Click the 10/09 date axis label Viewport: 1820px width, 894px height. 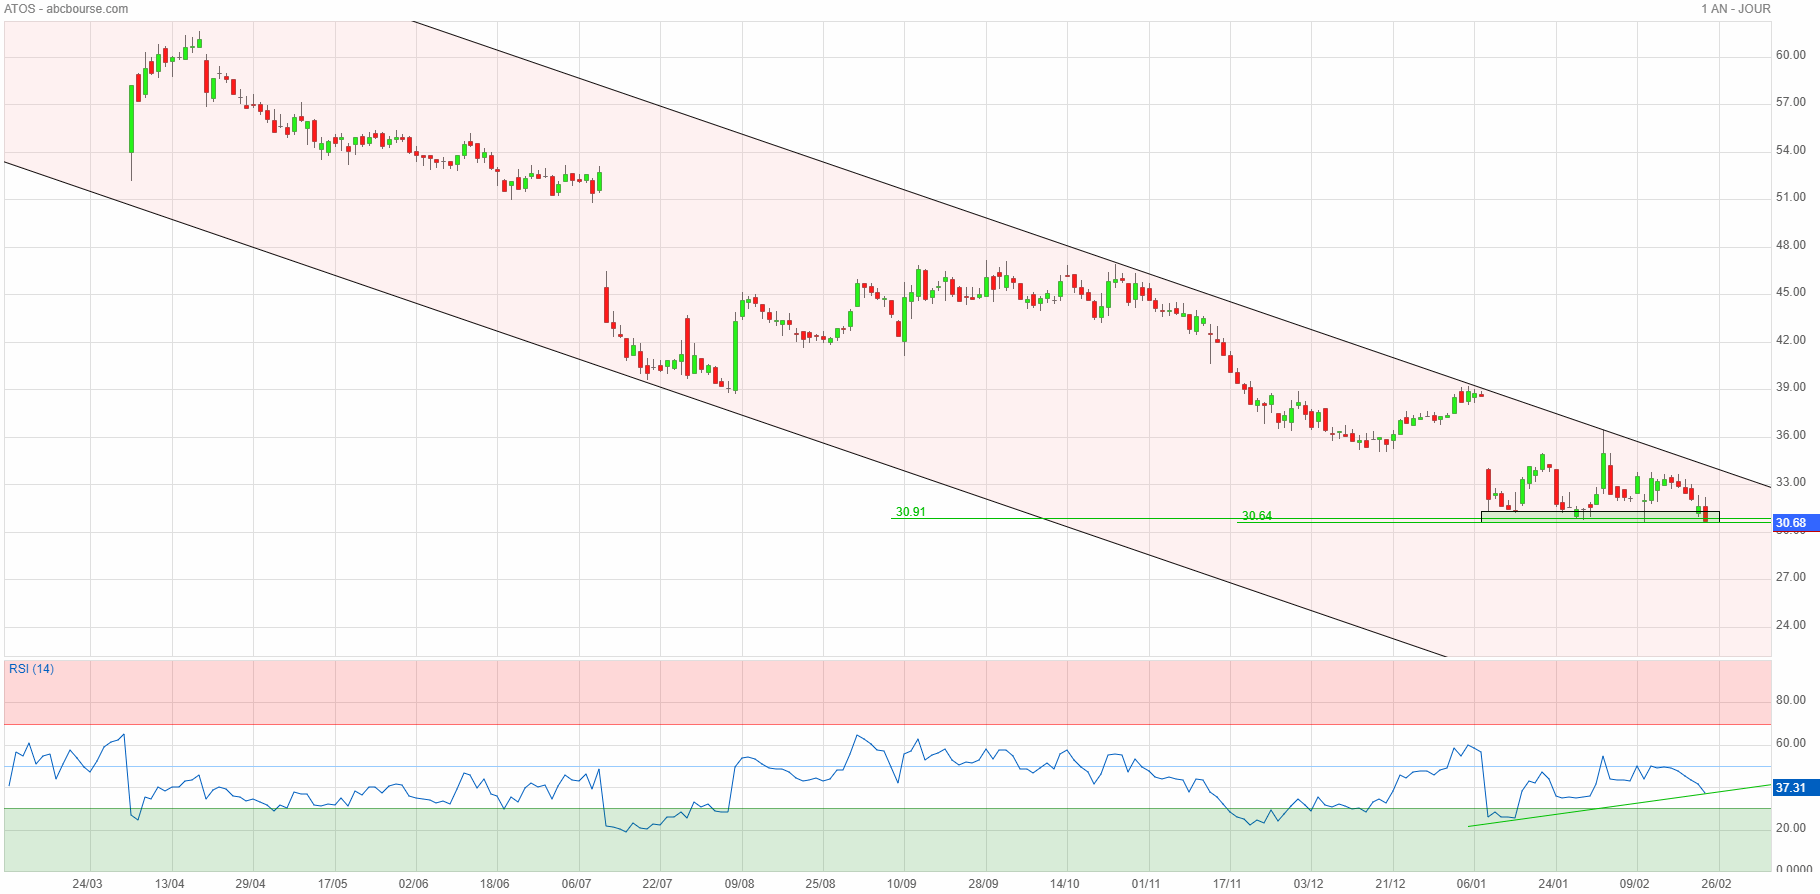coord(902,884)
